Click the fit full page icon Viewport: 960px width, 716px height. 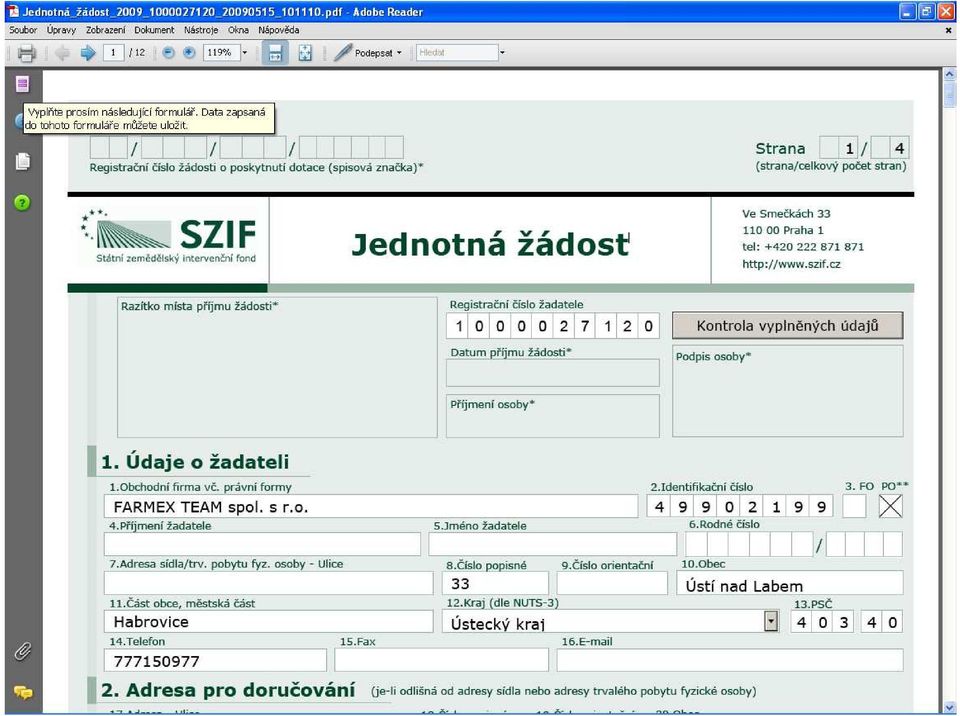(x=305, y=53)
